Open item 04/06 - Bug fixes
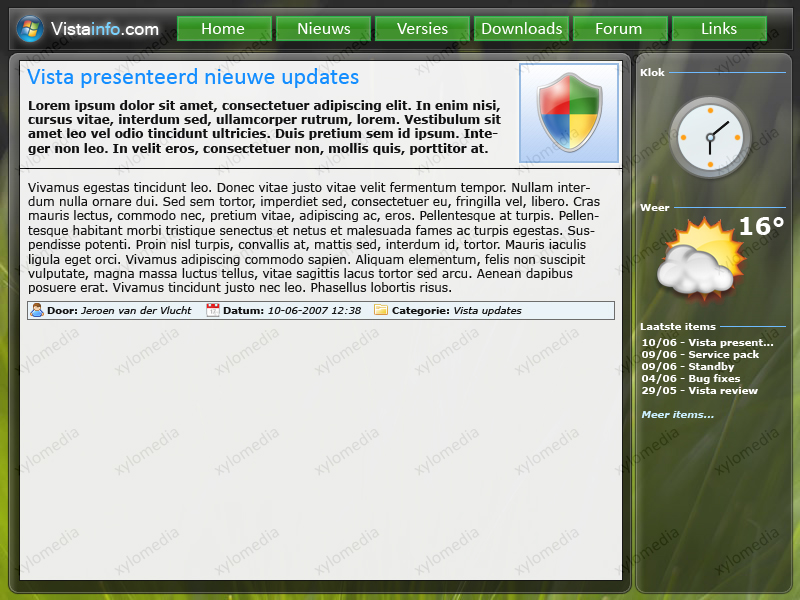800x600 pixels. point(691,379)
